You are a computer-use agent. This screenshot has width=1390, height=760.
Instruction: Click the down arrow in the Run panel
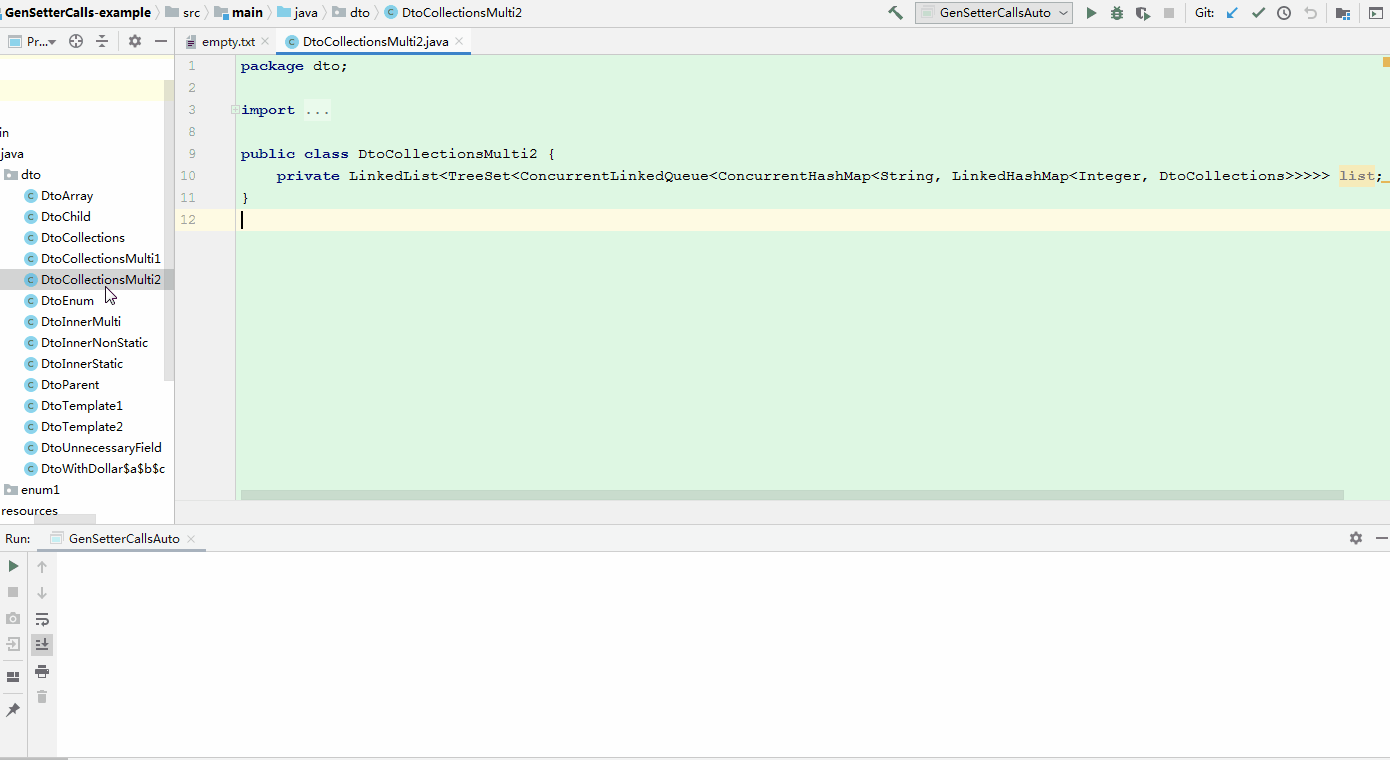tap(42, 592)
